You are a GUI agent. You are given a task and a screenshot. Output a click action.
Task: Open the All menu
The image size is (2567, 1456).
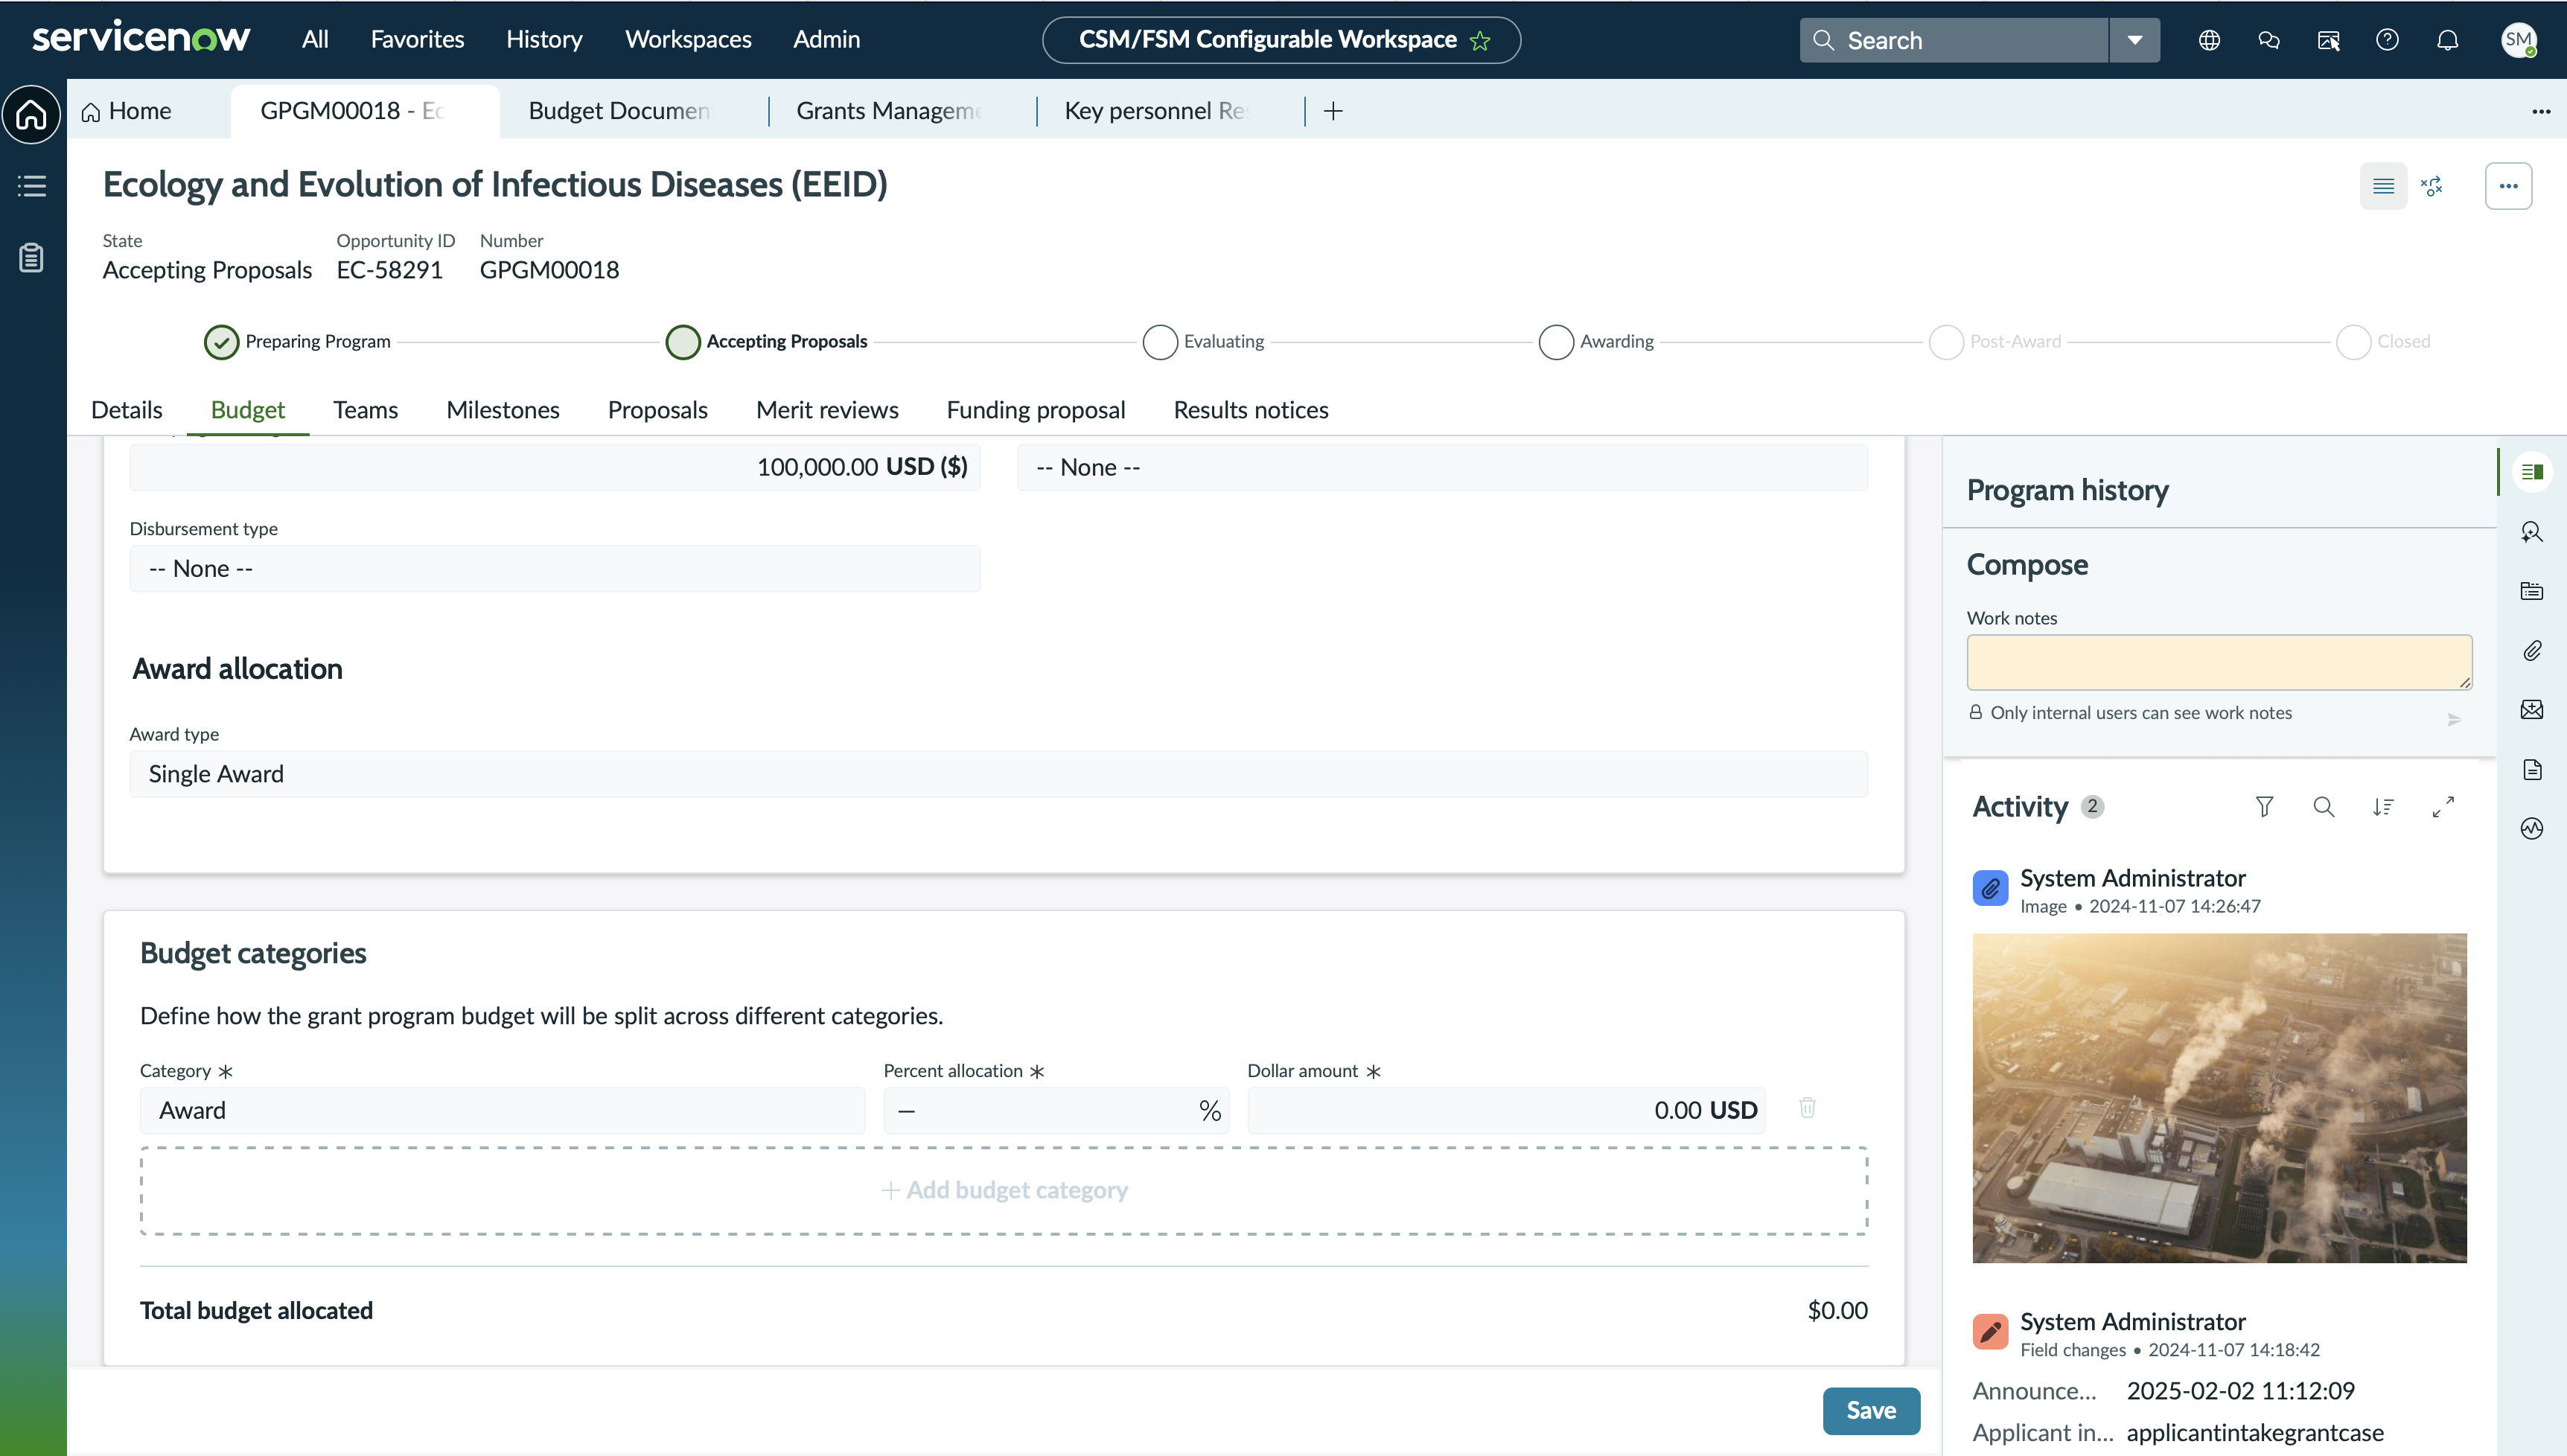[x=315, y=39]
